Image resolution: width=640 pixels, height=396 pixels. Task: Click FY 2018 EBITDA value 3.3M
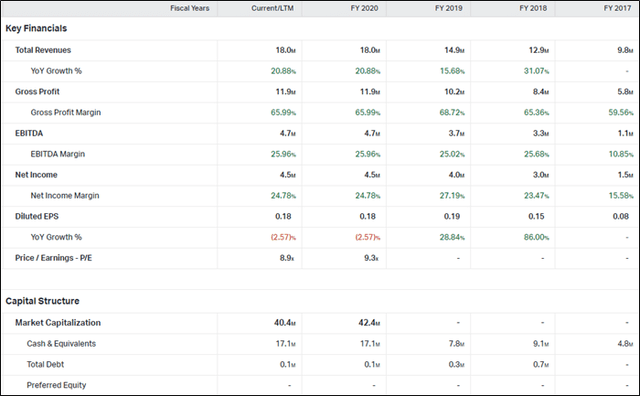[x=541, y=133]
